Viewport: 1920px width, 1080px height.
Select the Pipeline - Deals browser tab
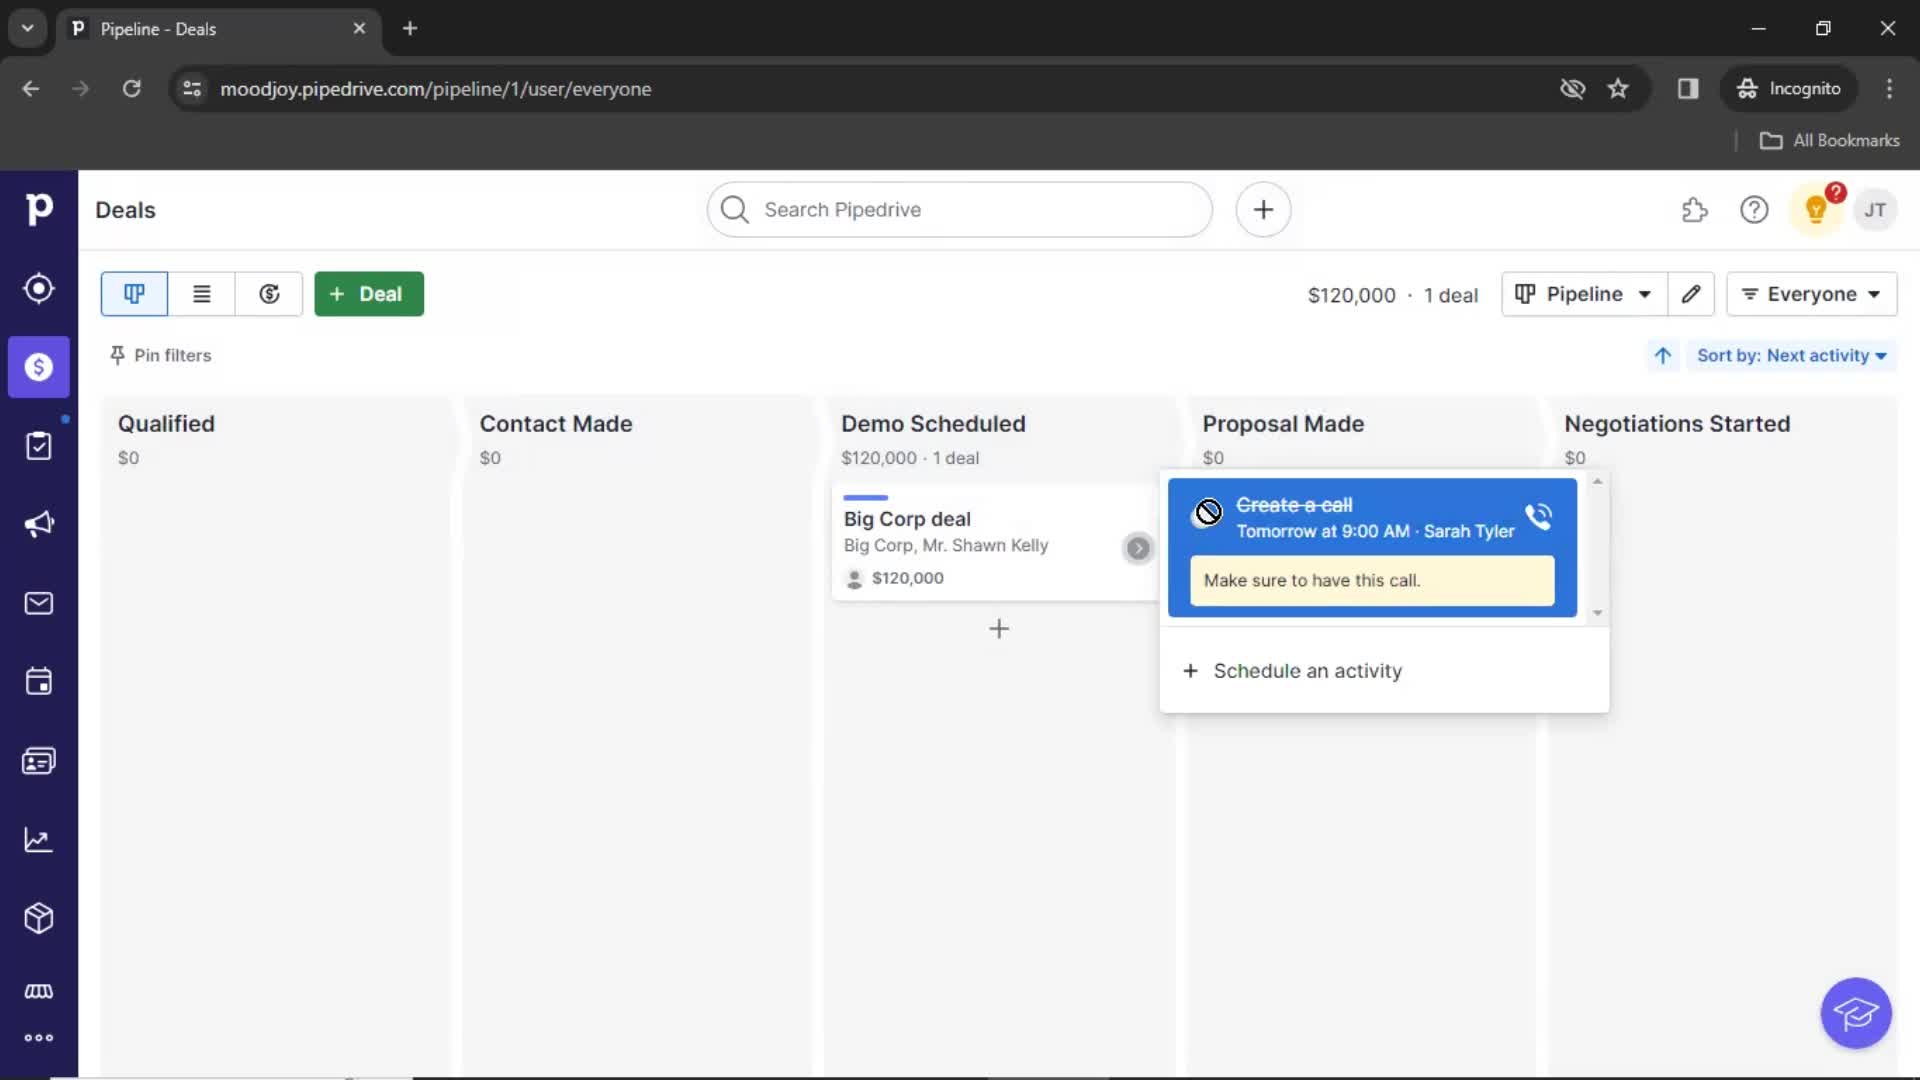[218, 29]
